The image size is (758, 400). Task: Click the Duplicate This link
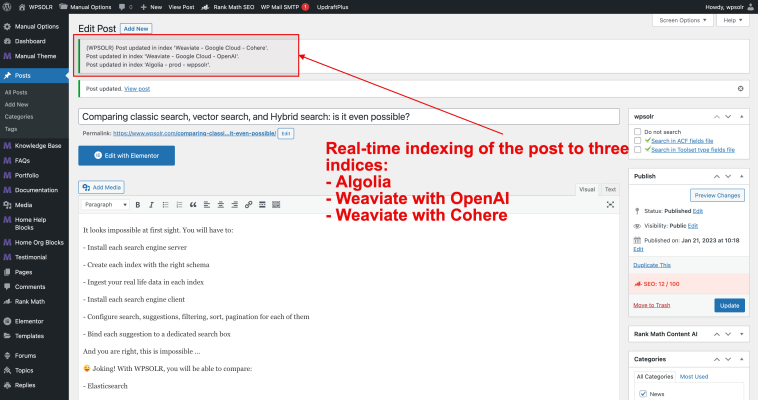pos(652,265)
